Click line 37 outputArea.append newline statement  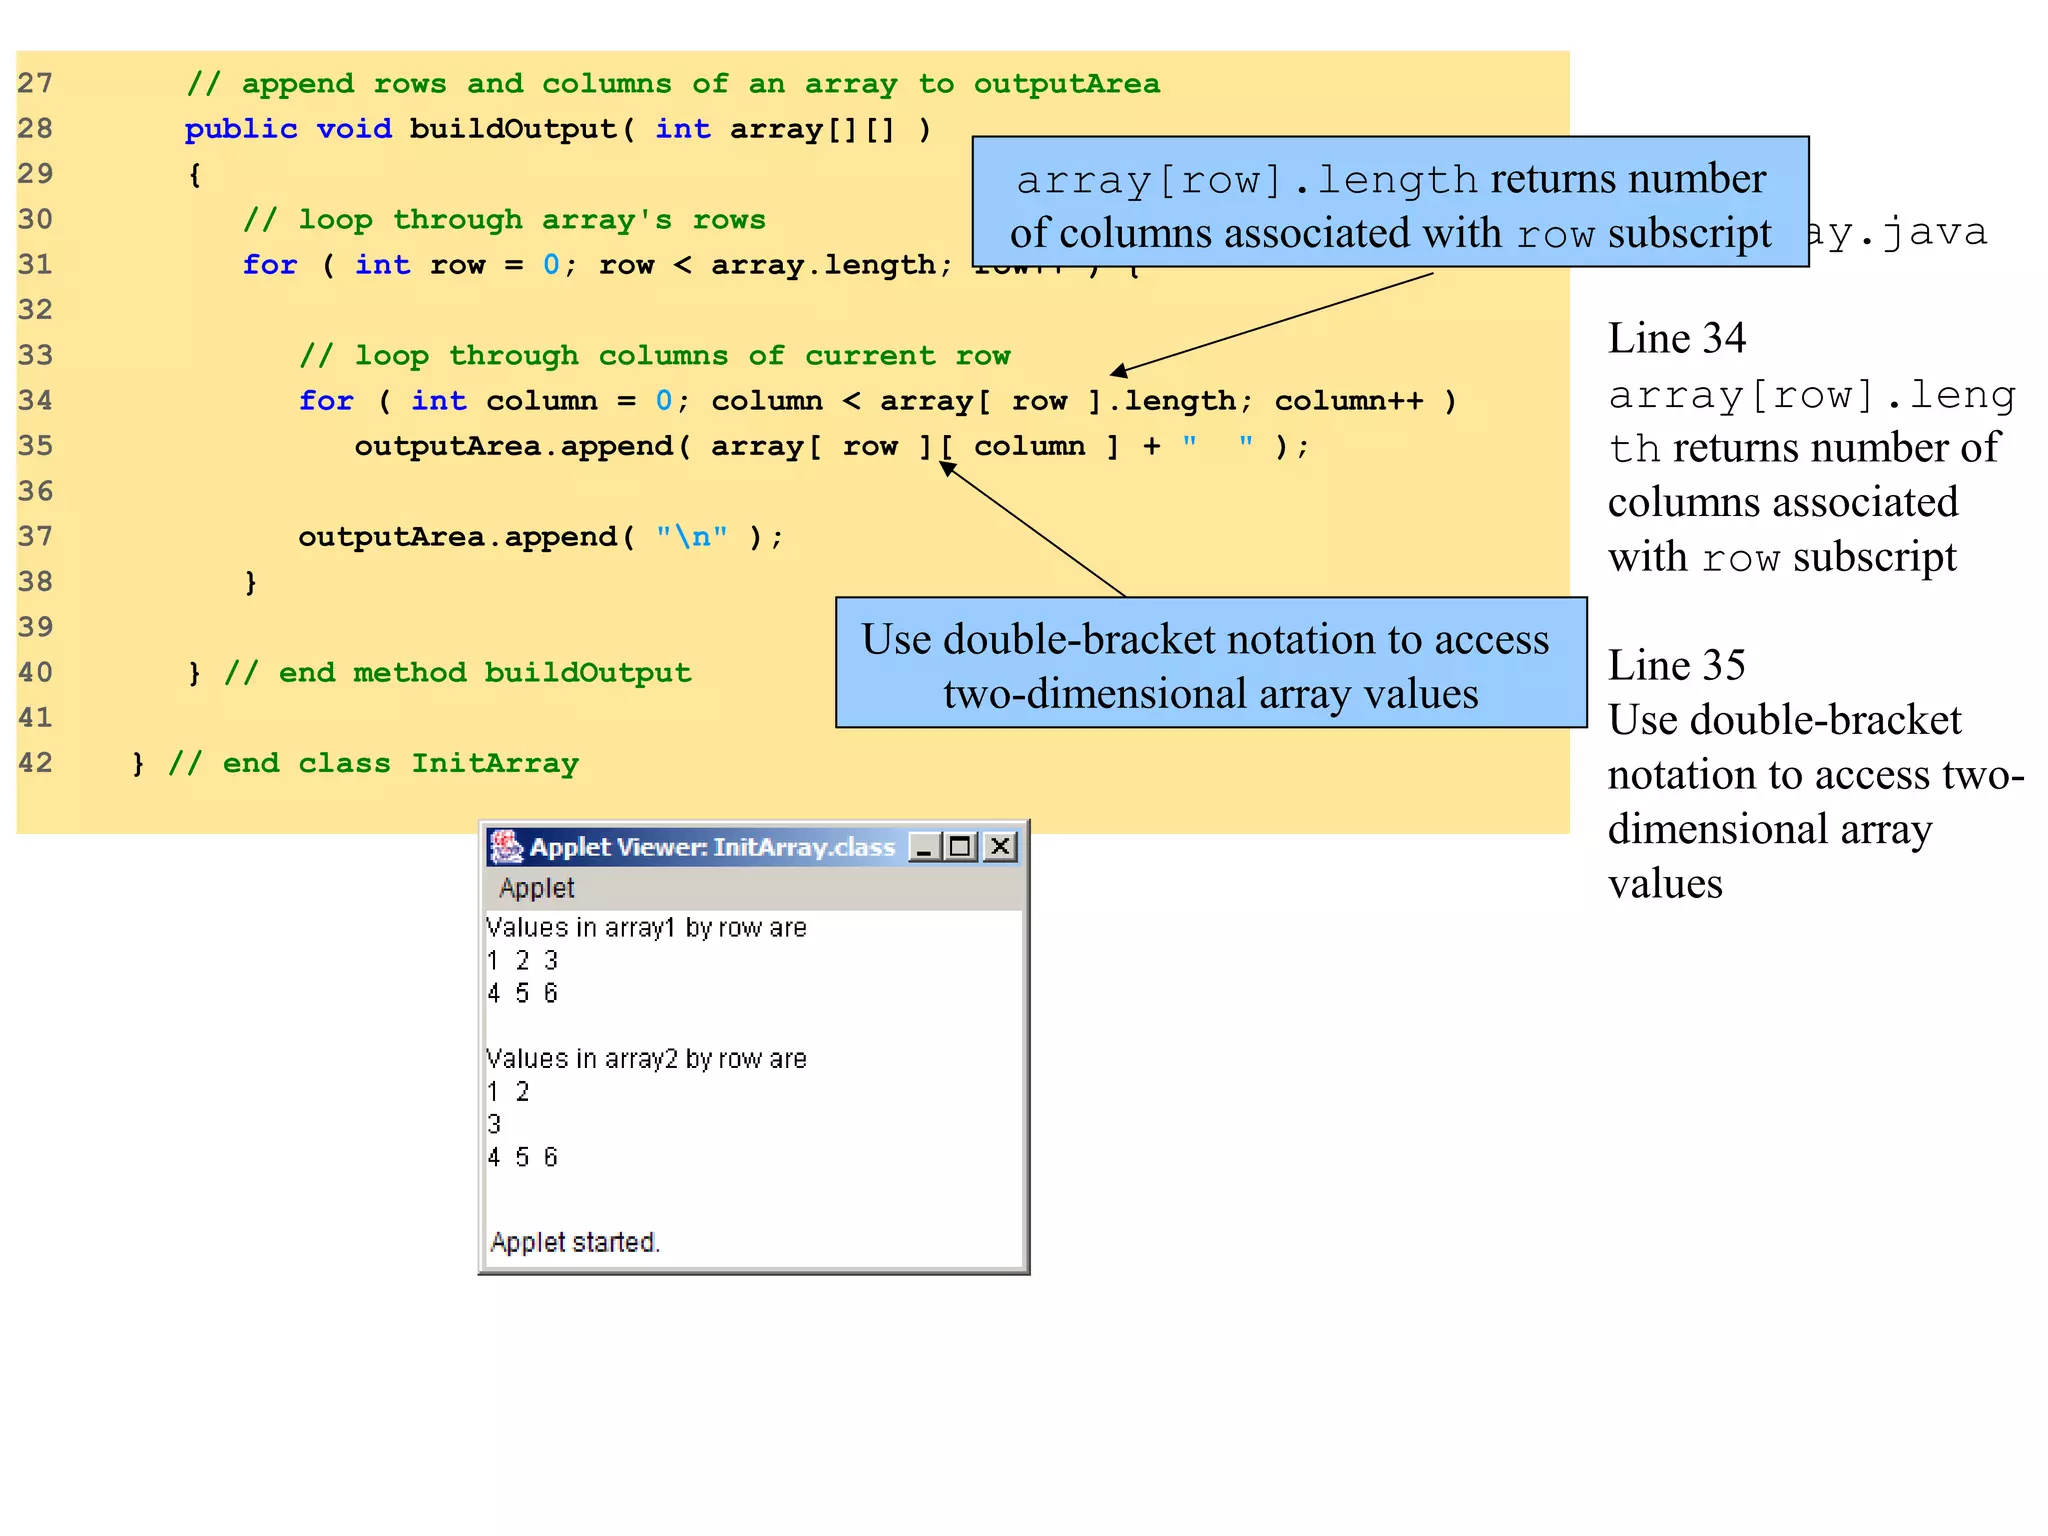point(541,537)
